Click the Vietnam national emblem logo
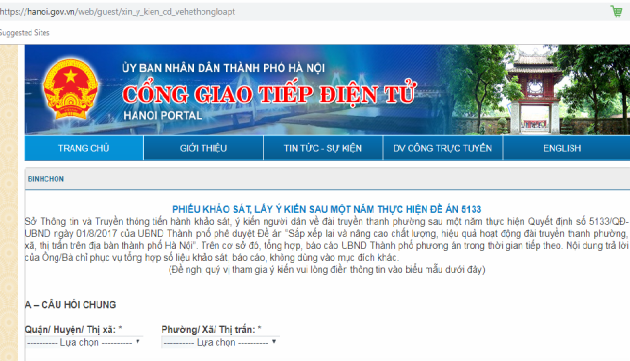Image resolution: width=630 pixels, height=361 pixels. pyautogui.click(x=70, y=89)
